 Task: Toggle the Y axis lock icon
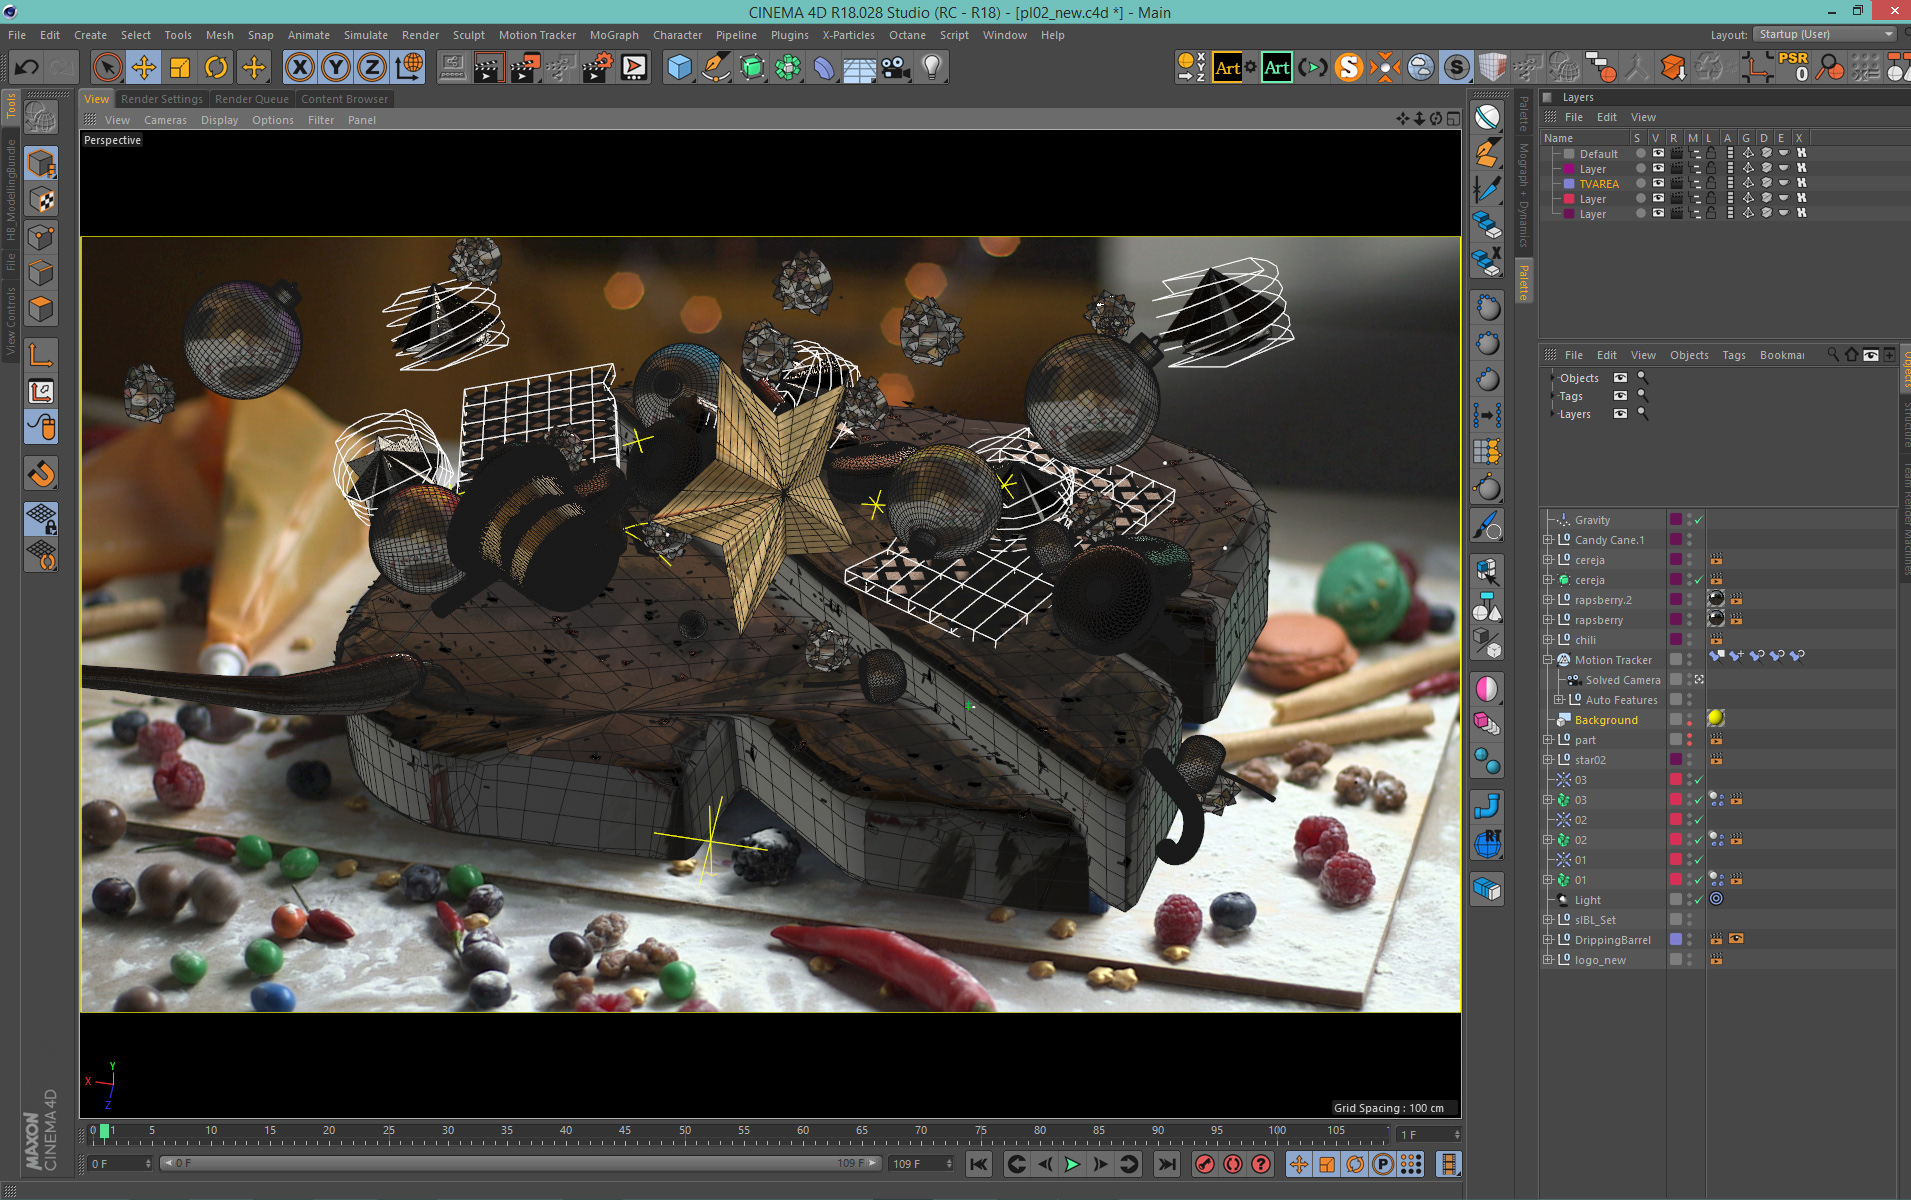click(x=336, y=67)
